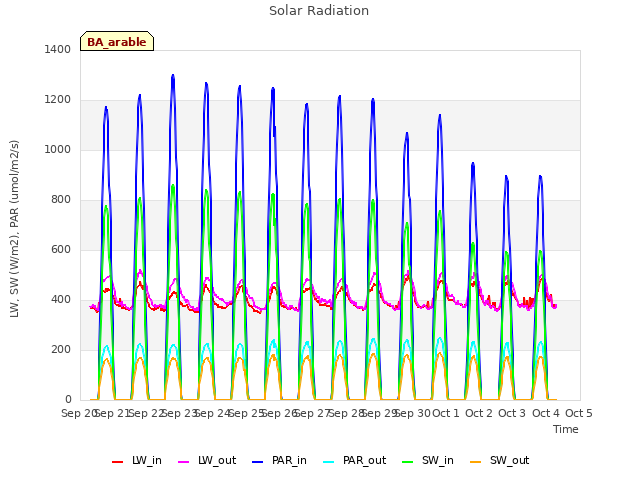
Task: Click the 600 y-axis tick label
Action: click(x=61, y=249)
